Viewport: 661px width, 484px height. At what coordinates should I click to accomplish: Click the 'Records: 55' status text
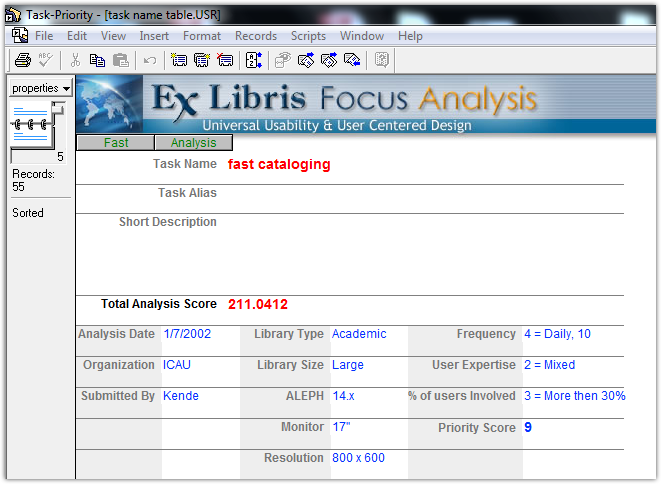(33, 180)
